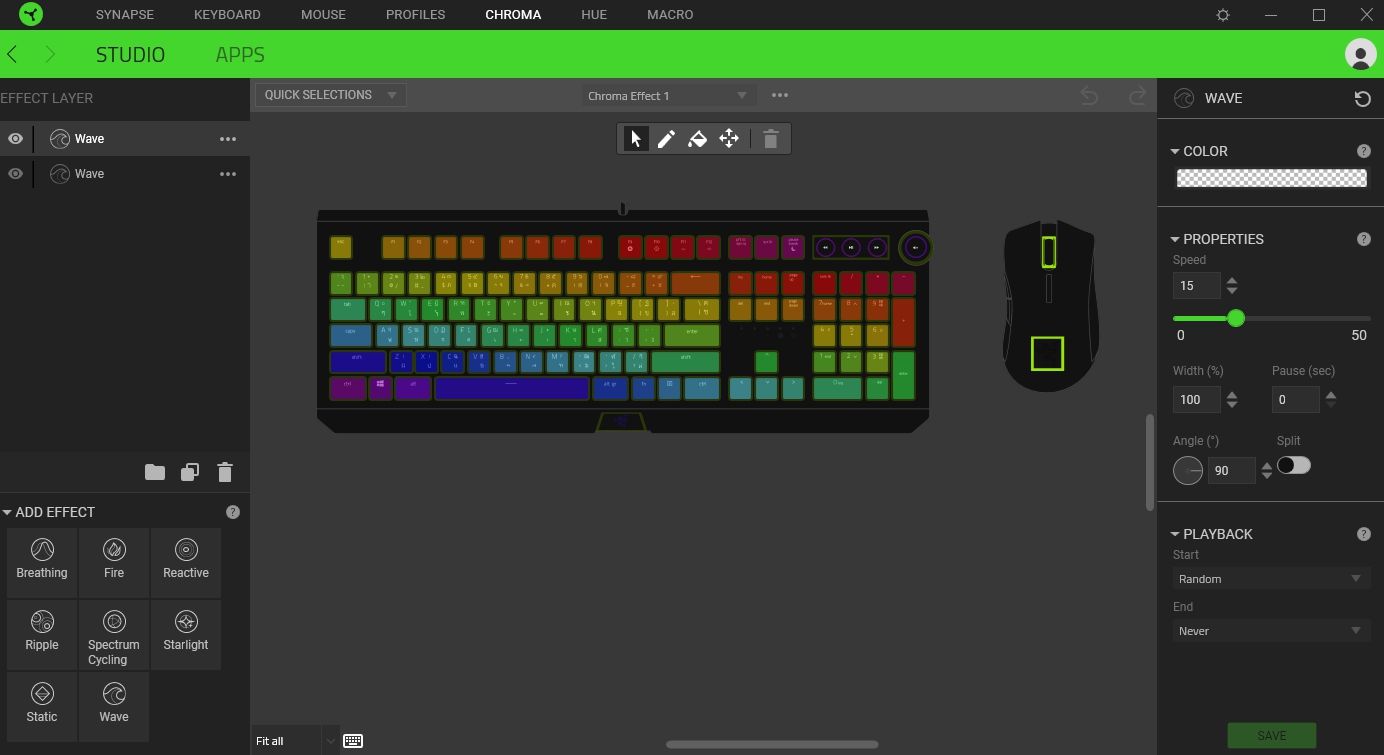Switch to Profiles tab
This screenshot has height=755, width=1384.
coord(415,15)
